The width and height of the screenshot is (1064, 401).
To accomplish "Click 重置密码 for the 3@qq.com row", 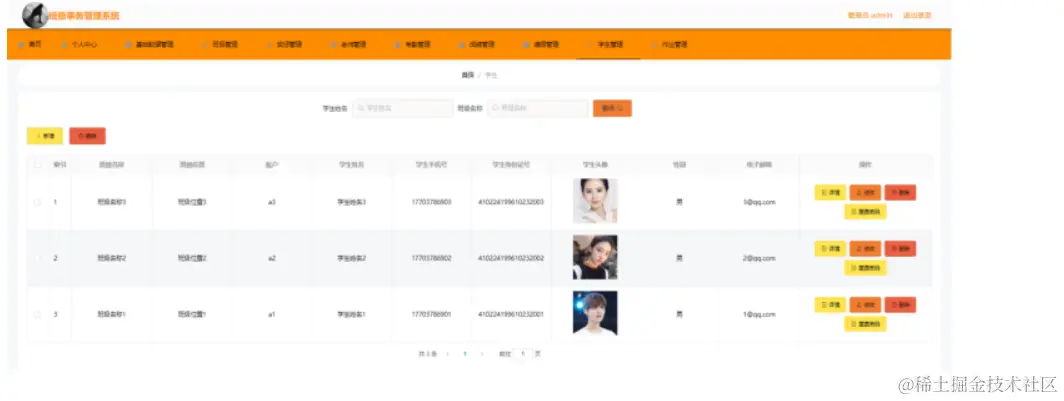I will (865, 212).
